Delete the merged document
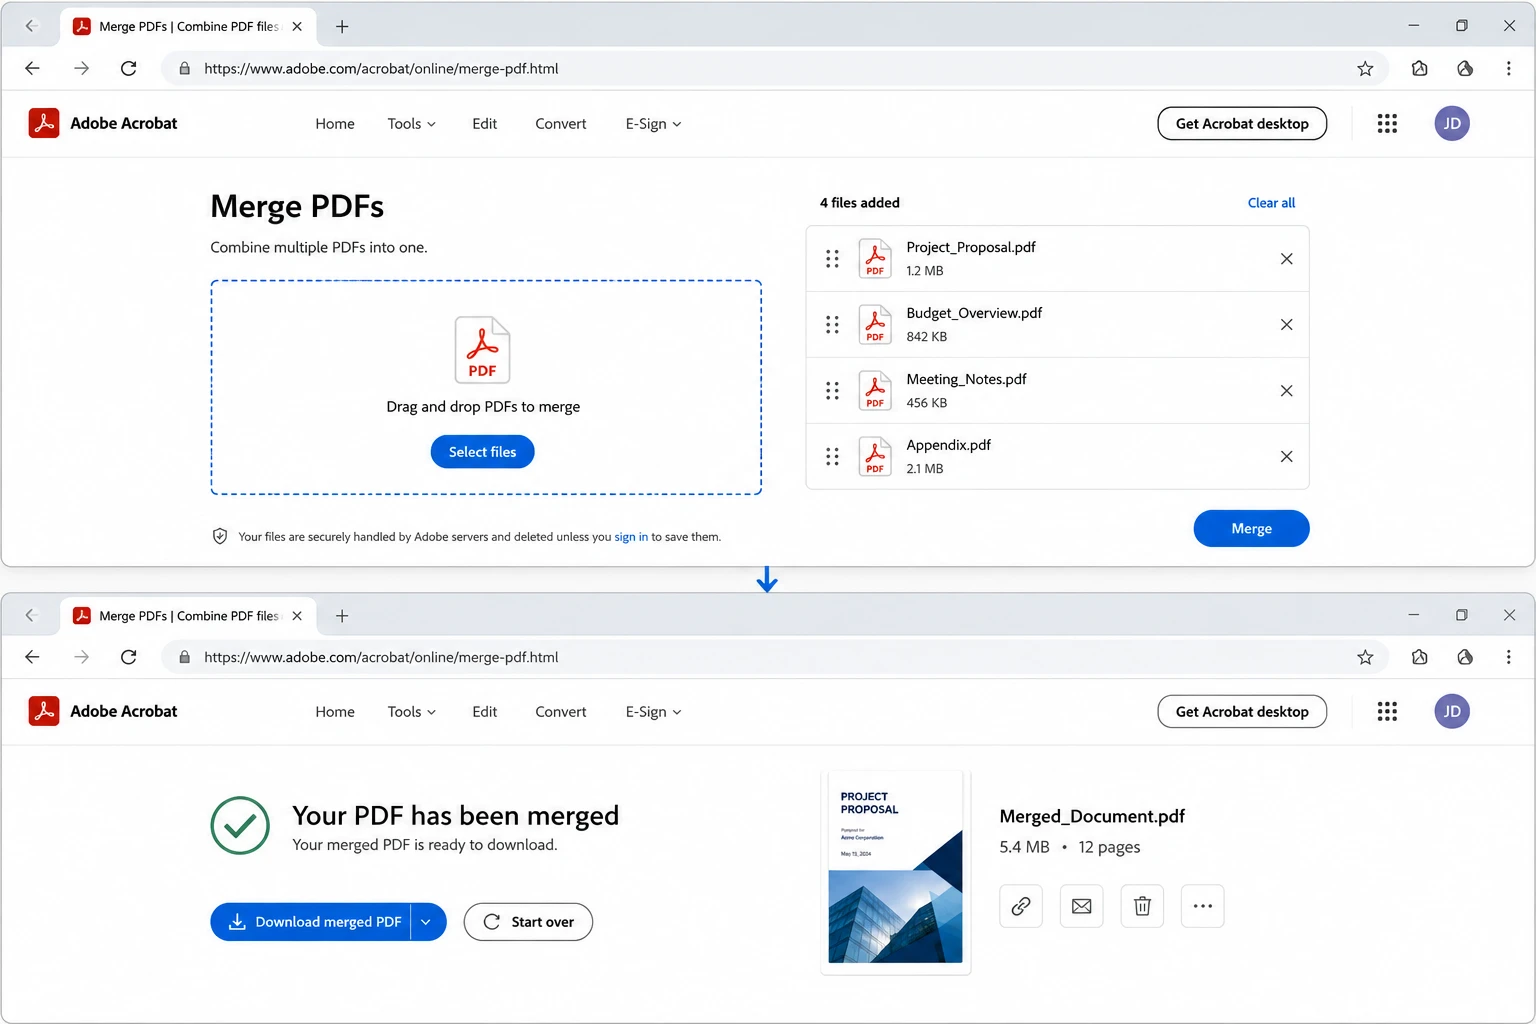The image size is (1536, 1024). point(1142,906)
